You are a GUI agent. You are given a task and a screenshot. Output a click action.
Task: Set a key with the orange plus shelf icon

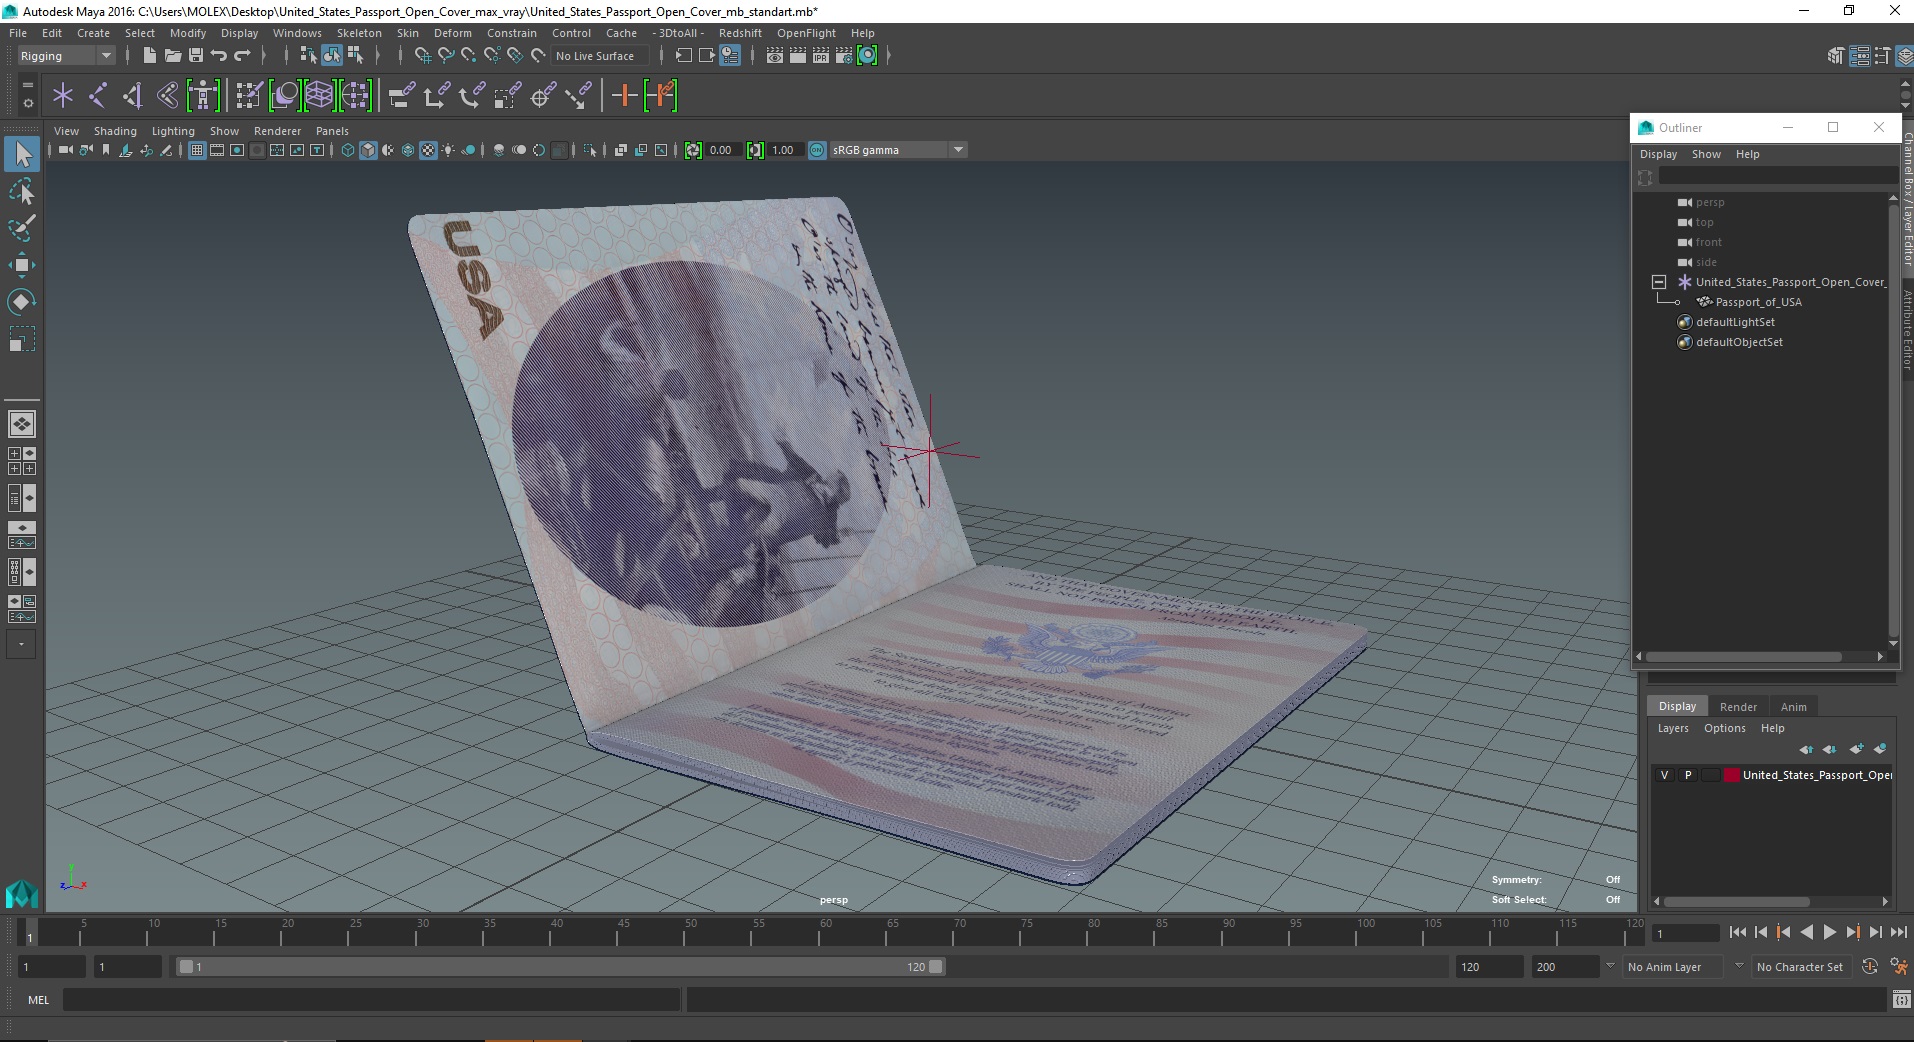[625, 96]
